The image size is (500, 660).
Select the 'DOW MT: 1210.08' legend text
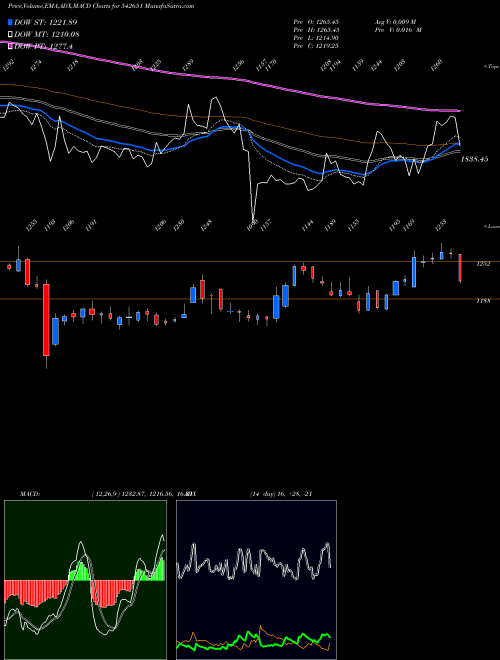click(47, 35)
